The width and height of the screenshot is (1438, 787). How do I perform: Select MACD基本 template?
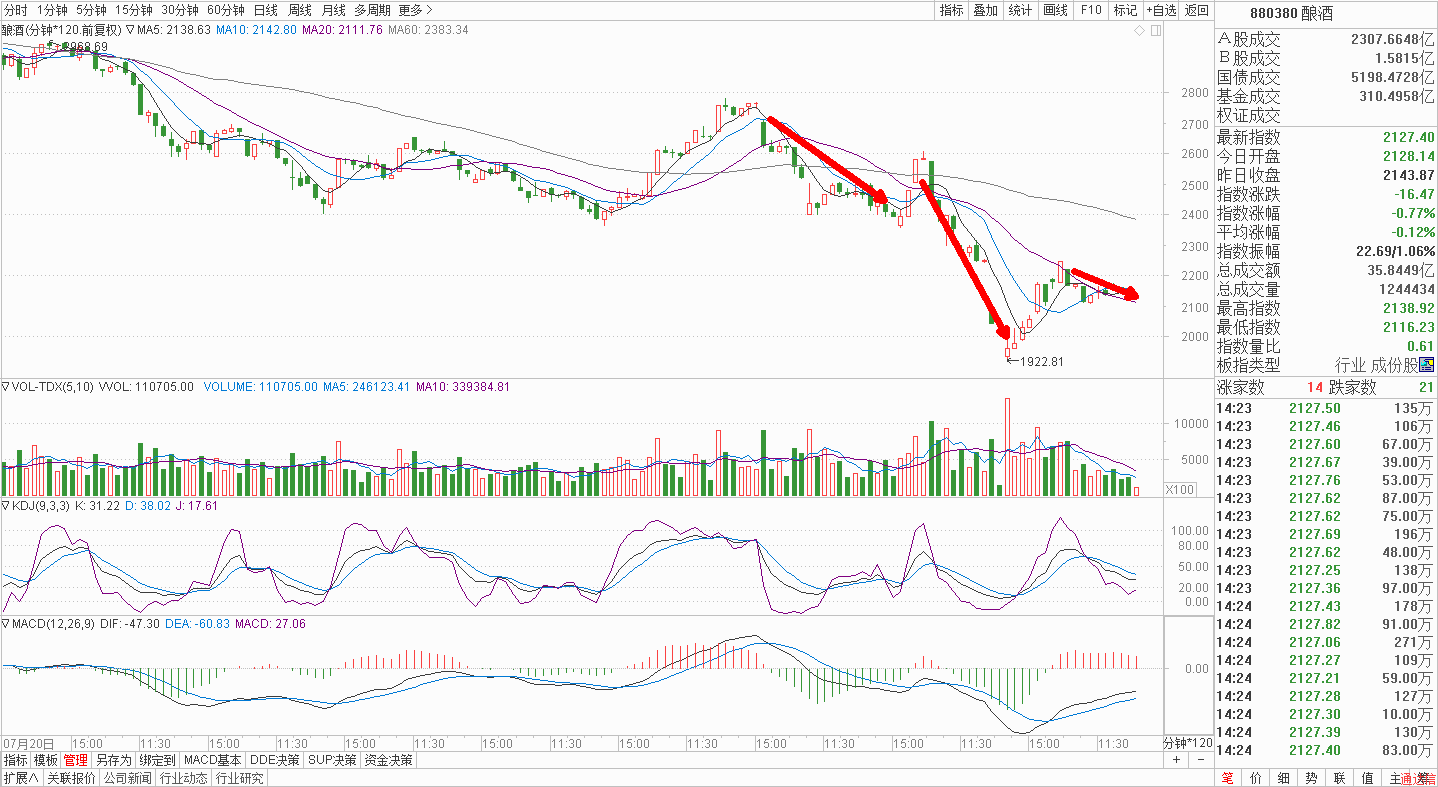[x=213, y=760]
